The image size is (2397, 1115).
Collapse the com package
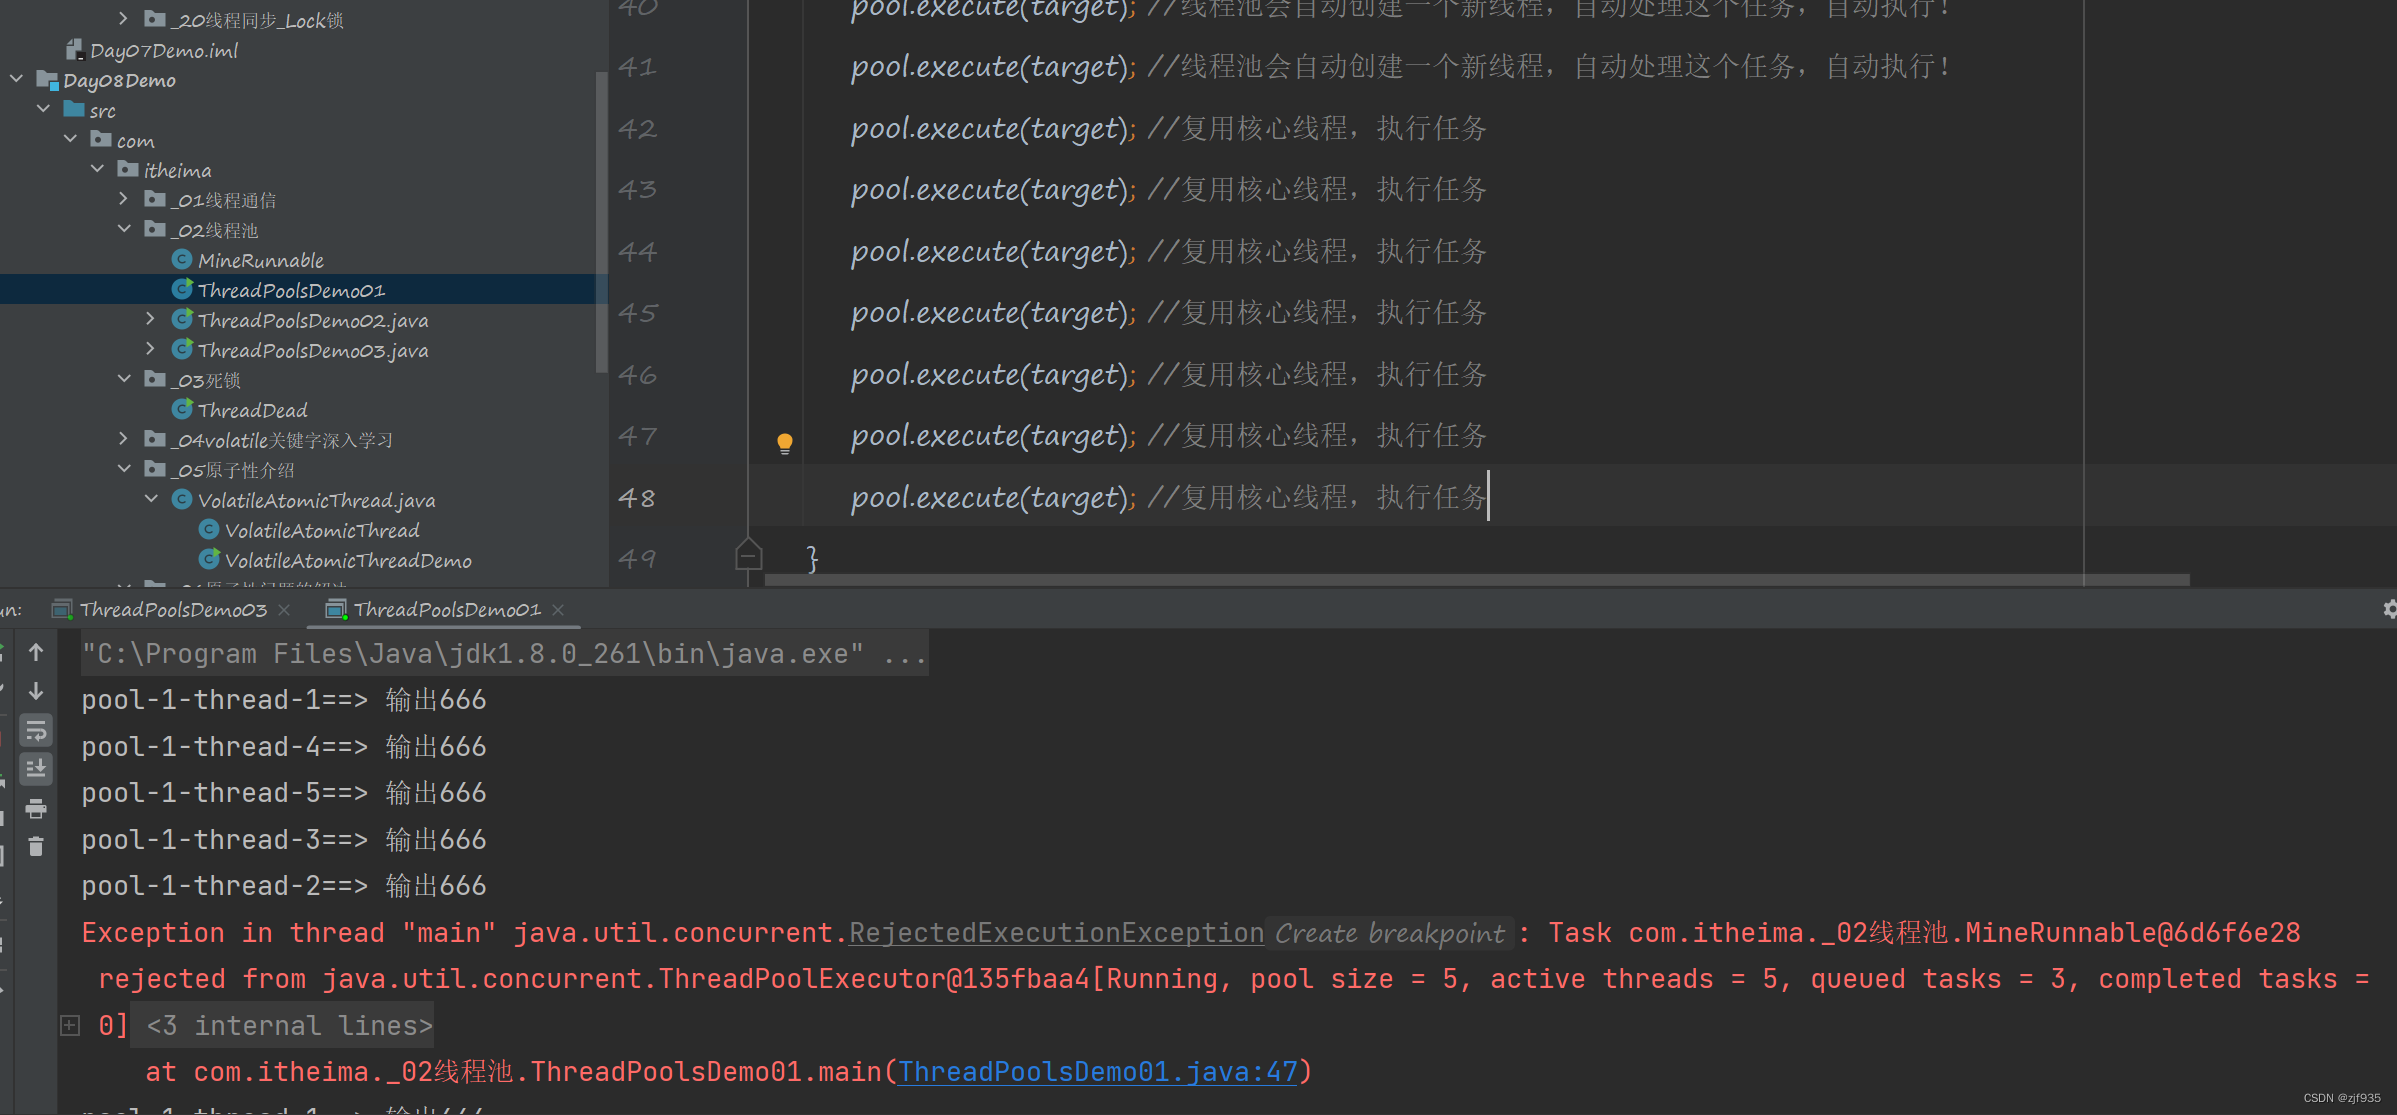tap(70, 138)
